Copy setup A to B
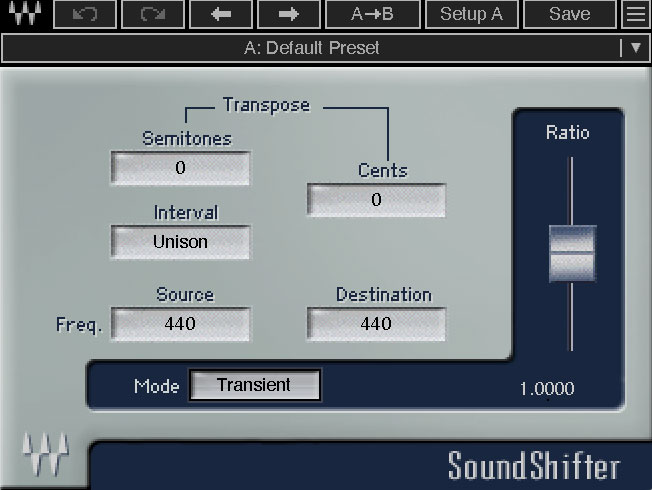The image size is (652, 490). click(x=373, y=14)
